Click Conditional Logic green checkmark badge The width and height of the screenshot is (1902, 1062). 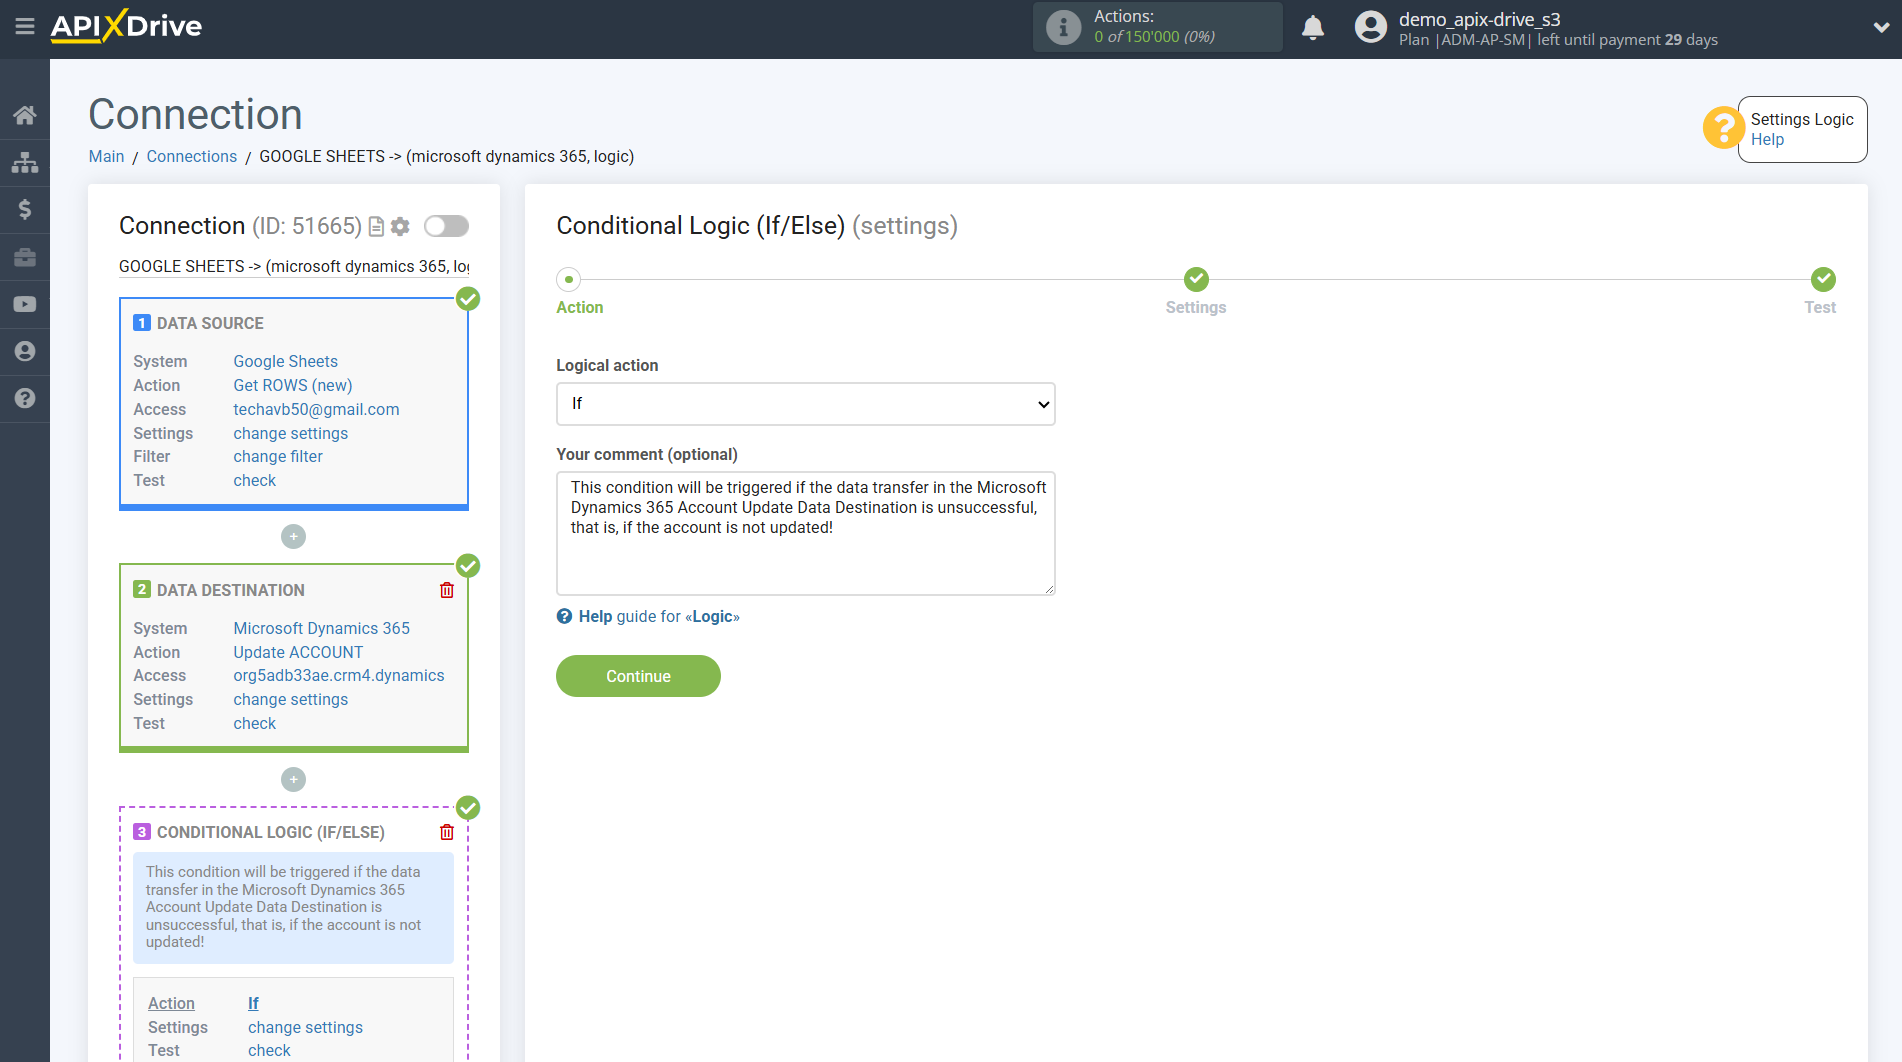[x=468, y=808]
